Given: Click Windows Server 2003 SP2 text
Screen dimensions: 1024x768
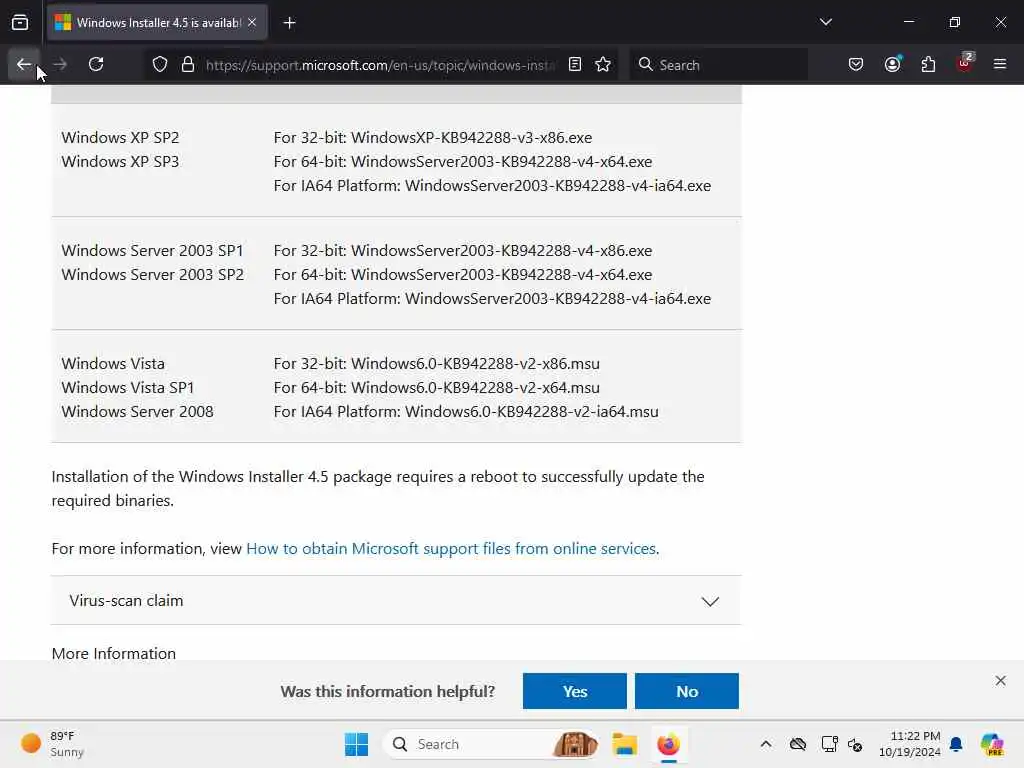Looking at the screenshot, I should click(x=153, y=275).
